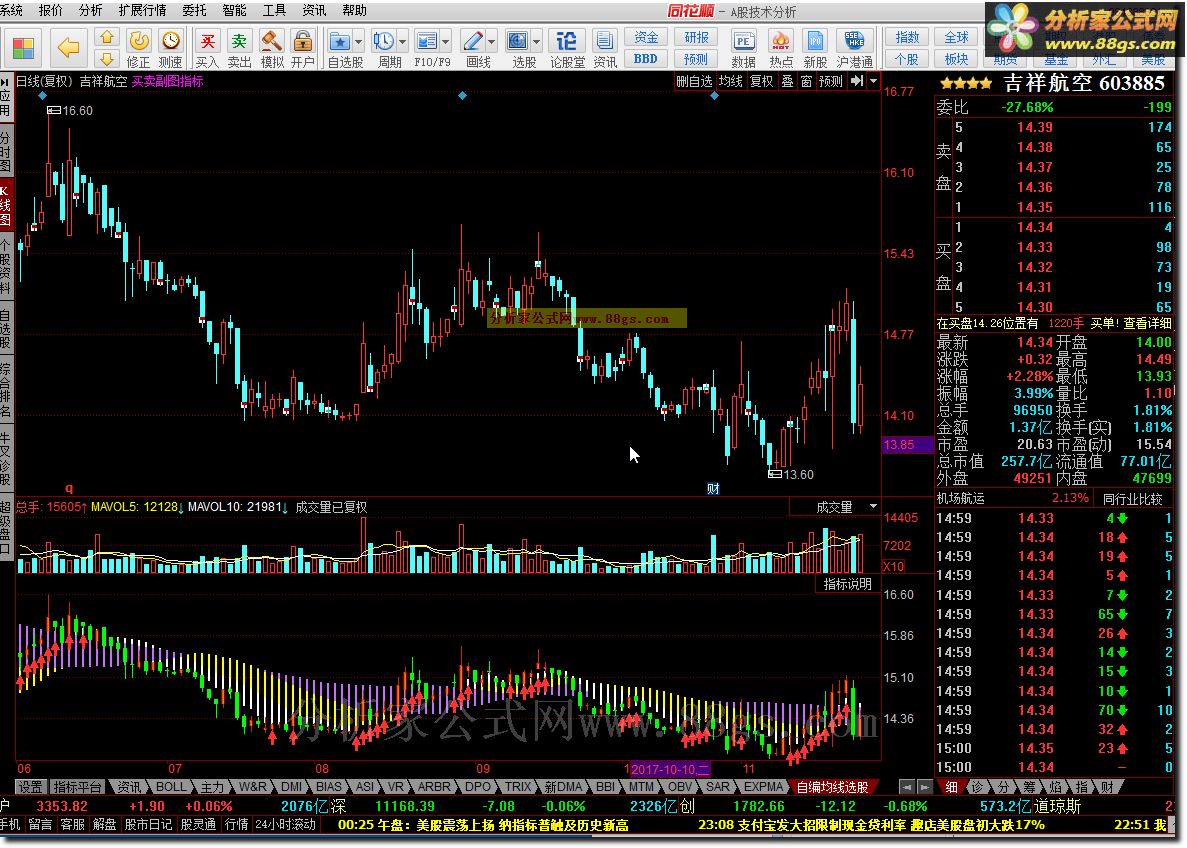This screenshot has height=848, width=1187.
Task: Select the 自编均线选股 tab
Action: pos(833,787)
